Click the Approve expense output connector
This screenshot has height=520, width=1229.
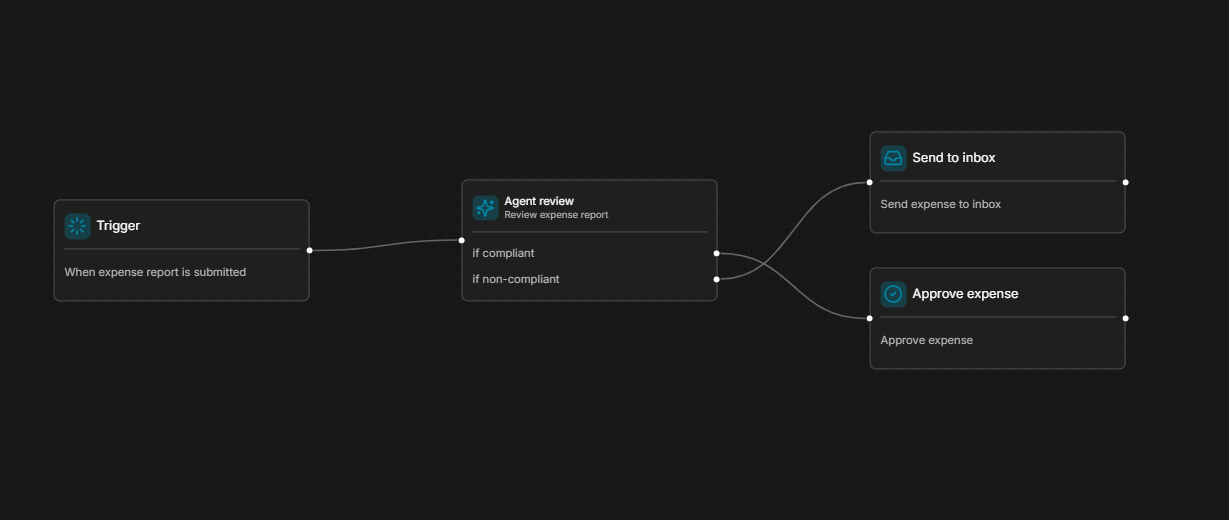[1125, 318]
